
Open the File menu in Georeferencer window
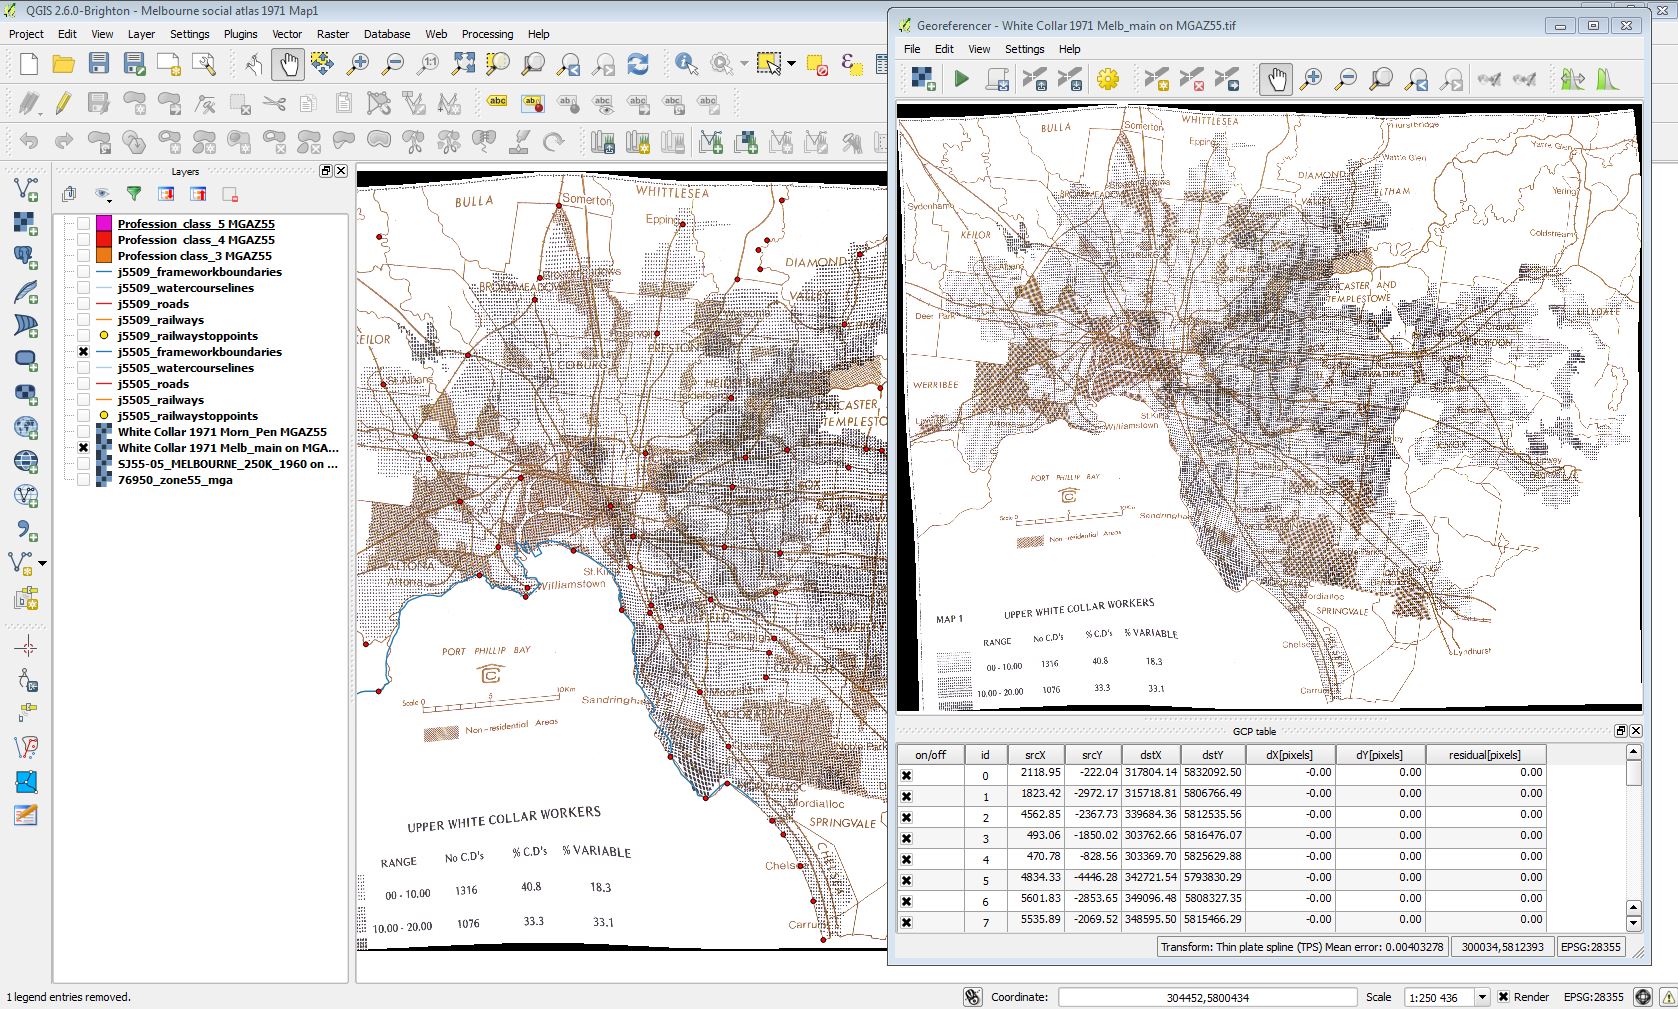(912, 49)
